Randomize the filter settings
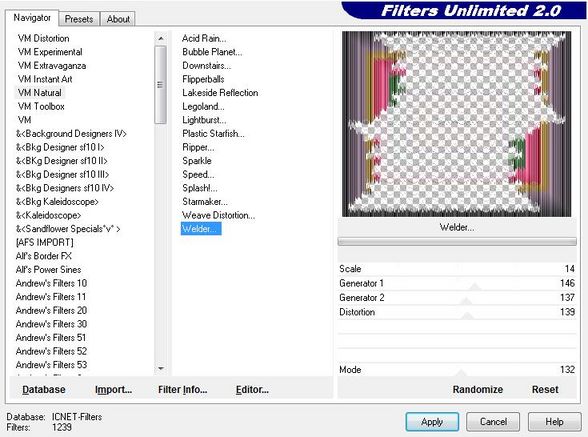The width and height of the screenshot is (588, 437). pyautogui.click(x=477, y=389)
